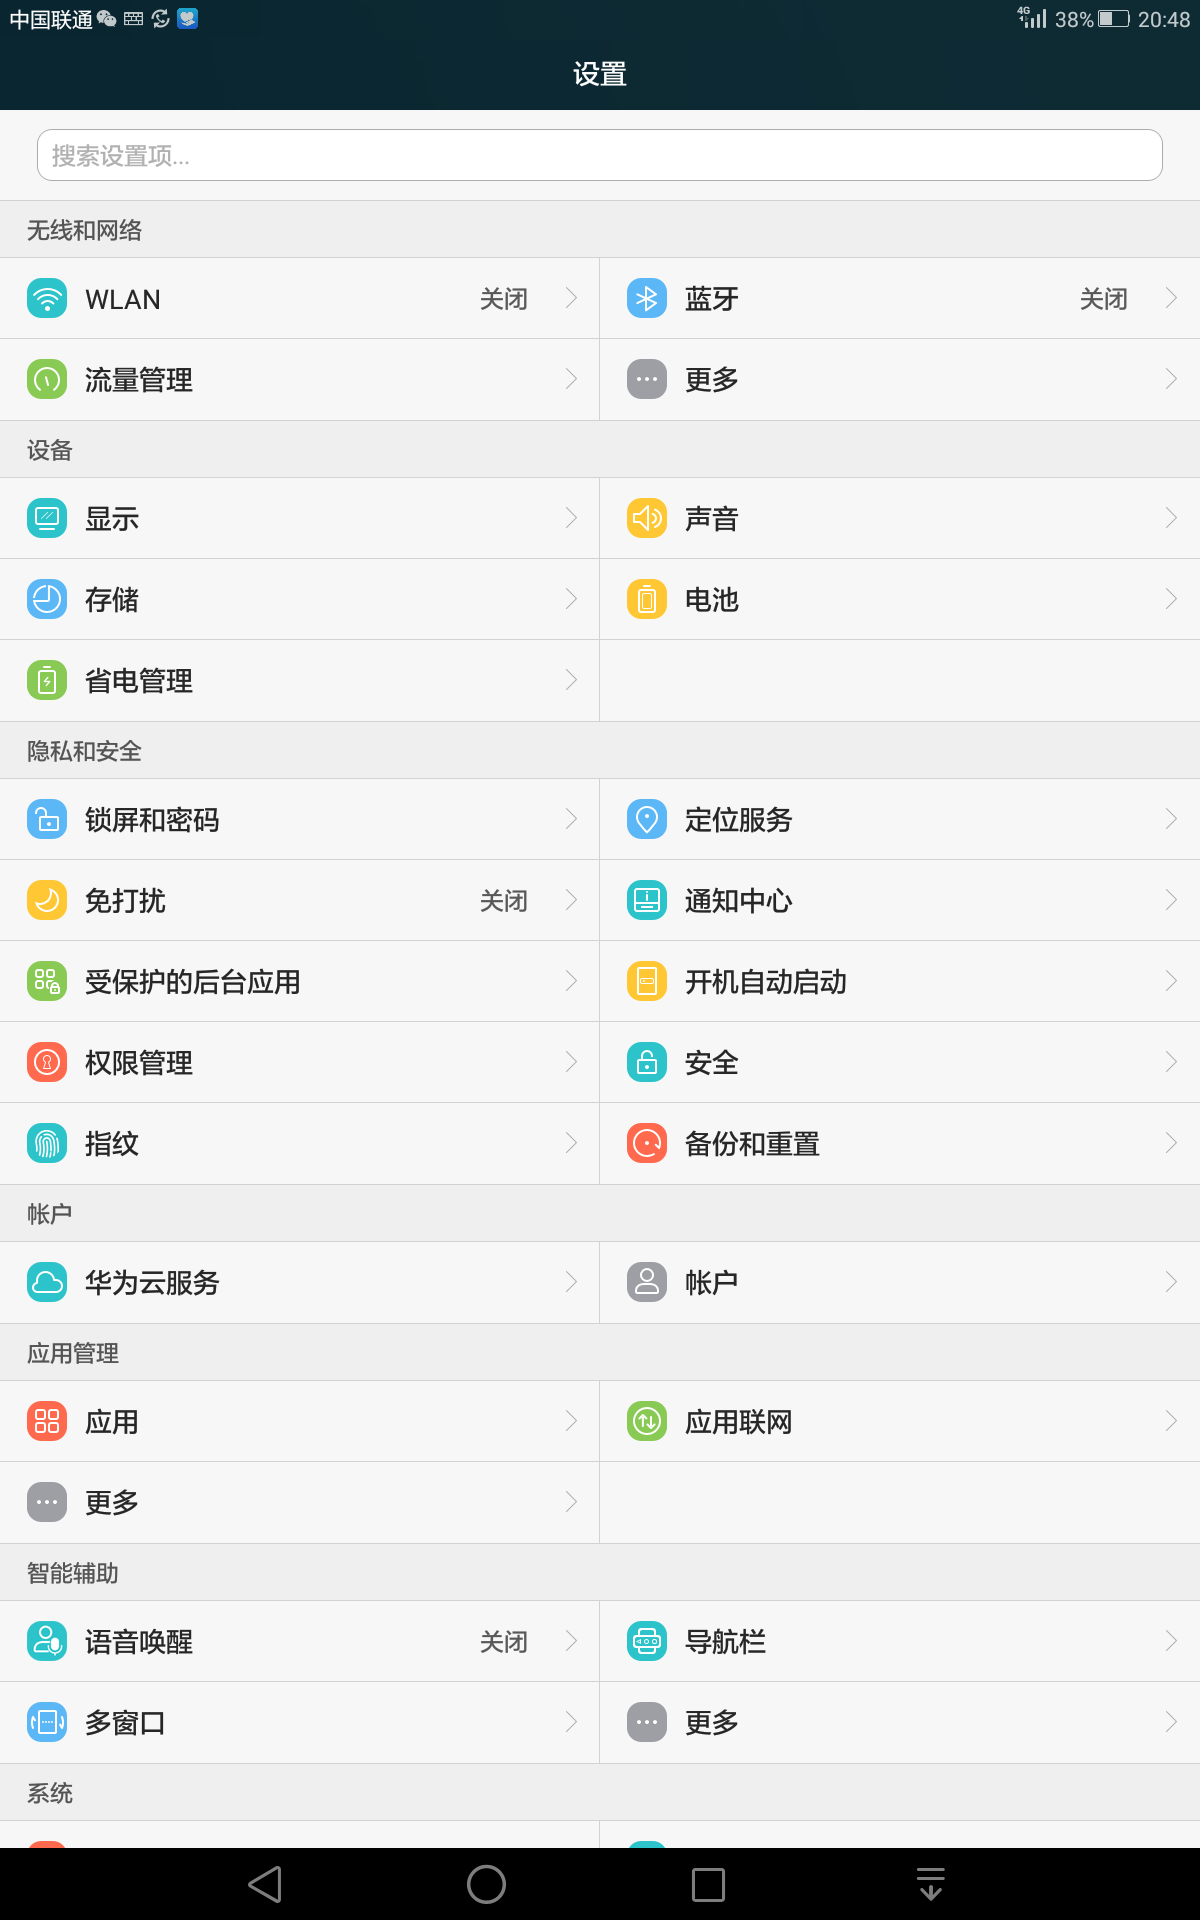Open the 流量管理 data usage icon
Screen dimensions: 1200x1920
coord(47,380)
